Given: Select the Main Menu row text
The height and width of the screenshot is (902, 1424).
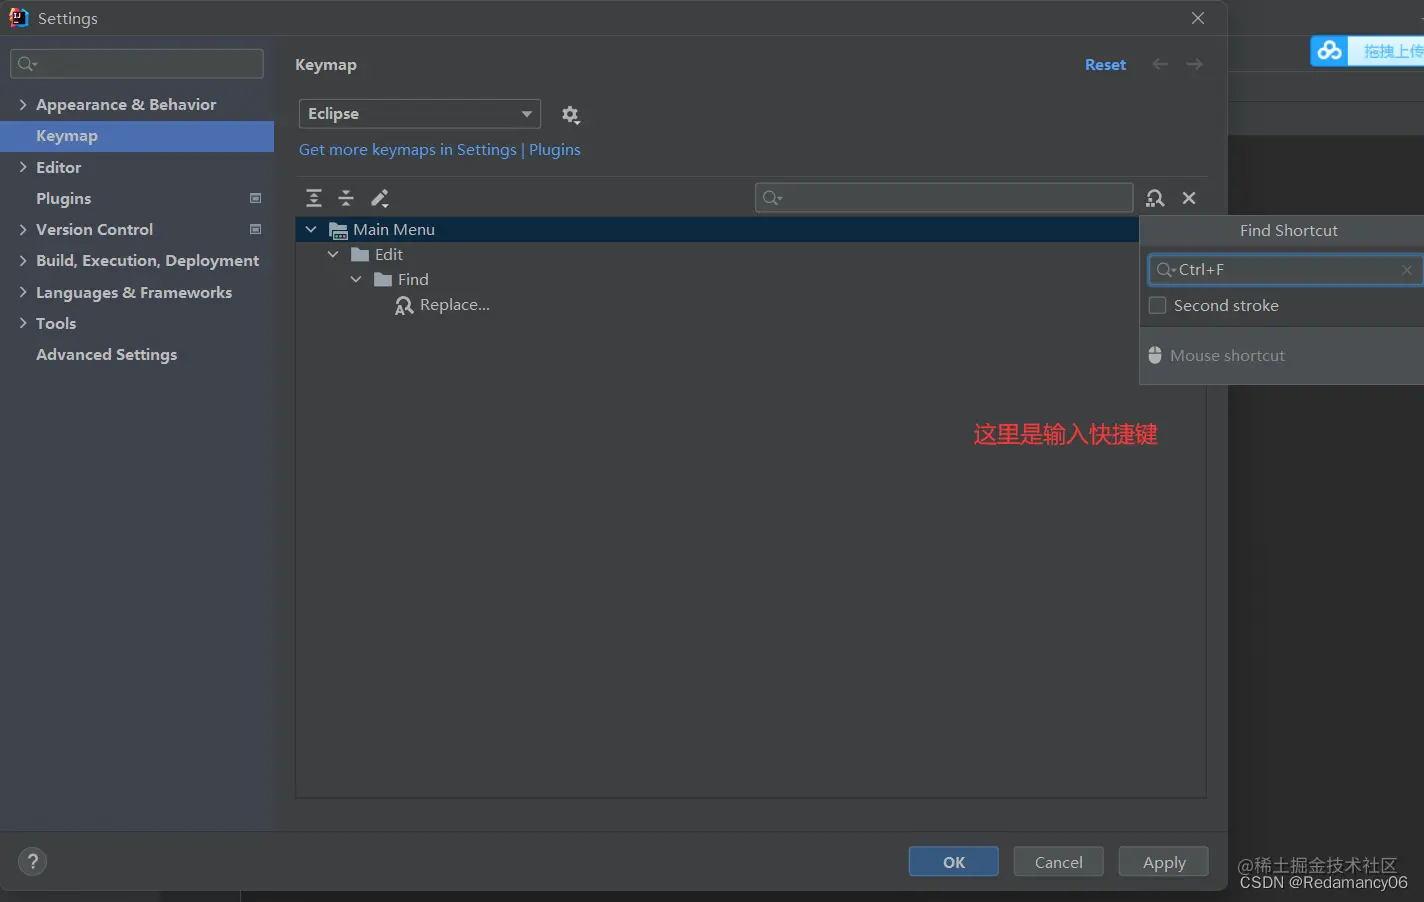Looking at the screenshot, I should tap(394, 230).
